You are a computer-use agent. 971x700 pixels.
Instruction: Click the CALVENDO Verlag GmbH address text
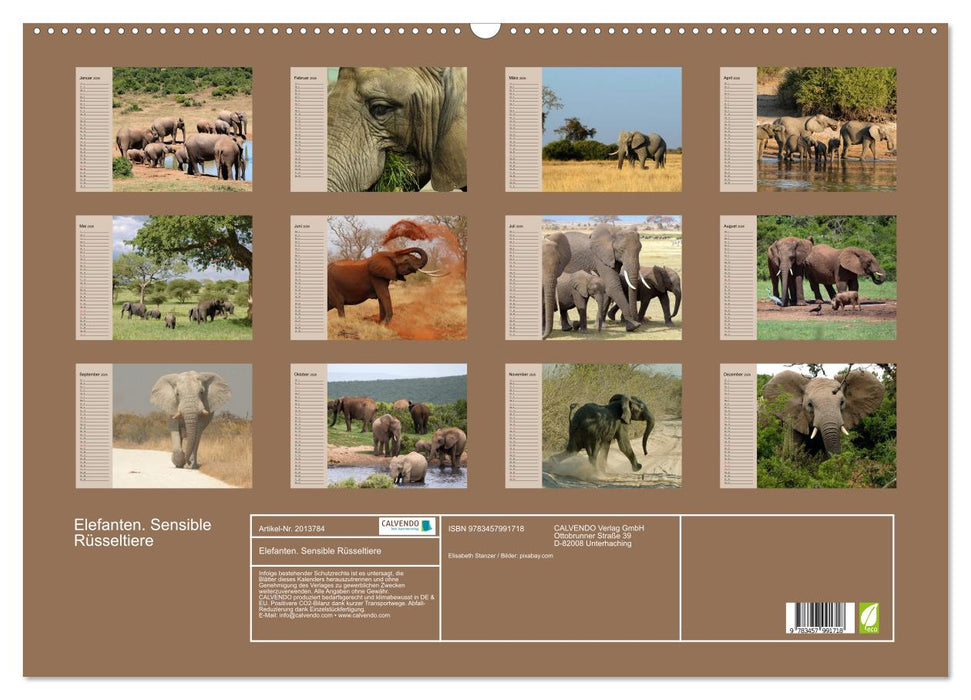599,535
